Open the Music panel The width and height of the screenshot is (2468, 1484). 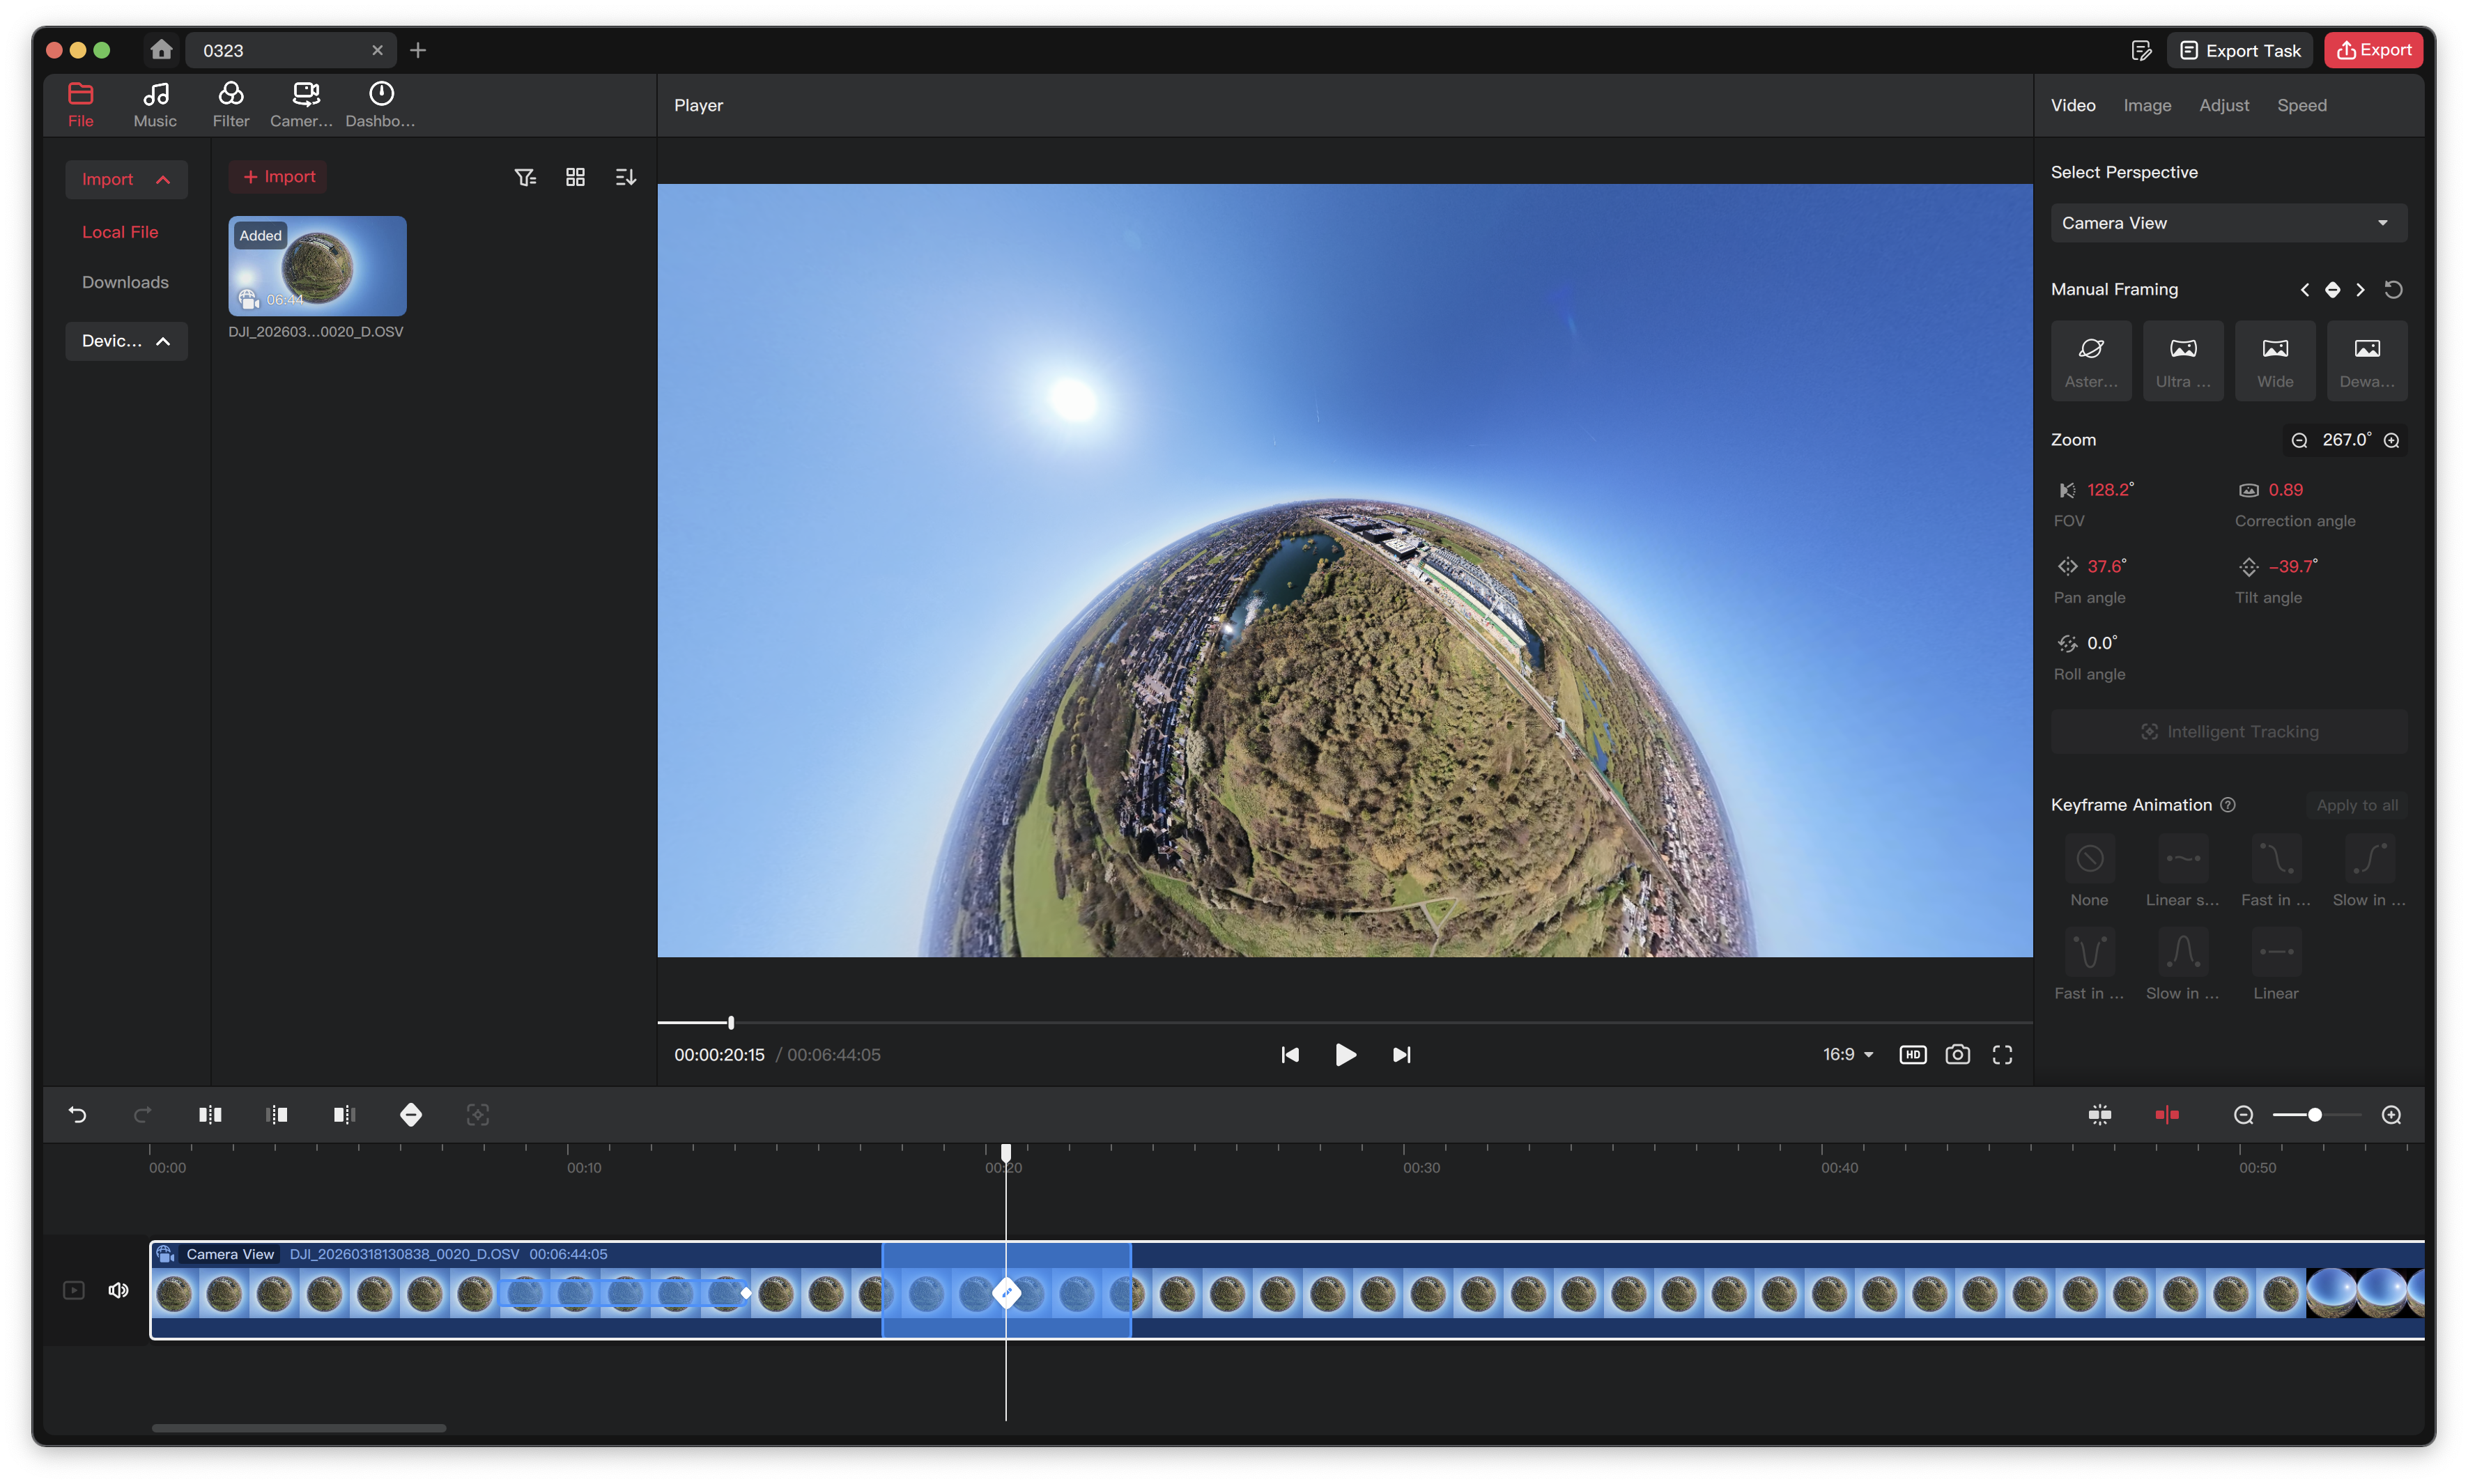(155, 104)
